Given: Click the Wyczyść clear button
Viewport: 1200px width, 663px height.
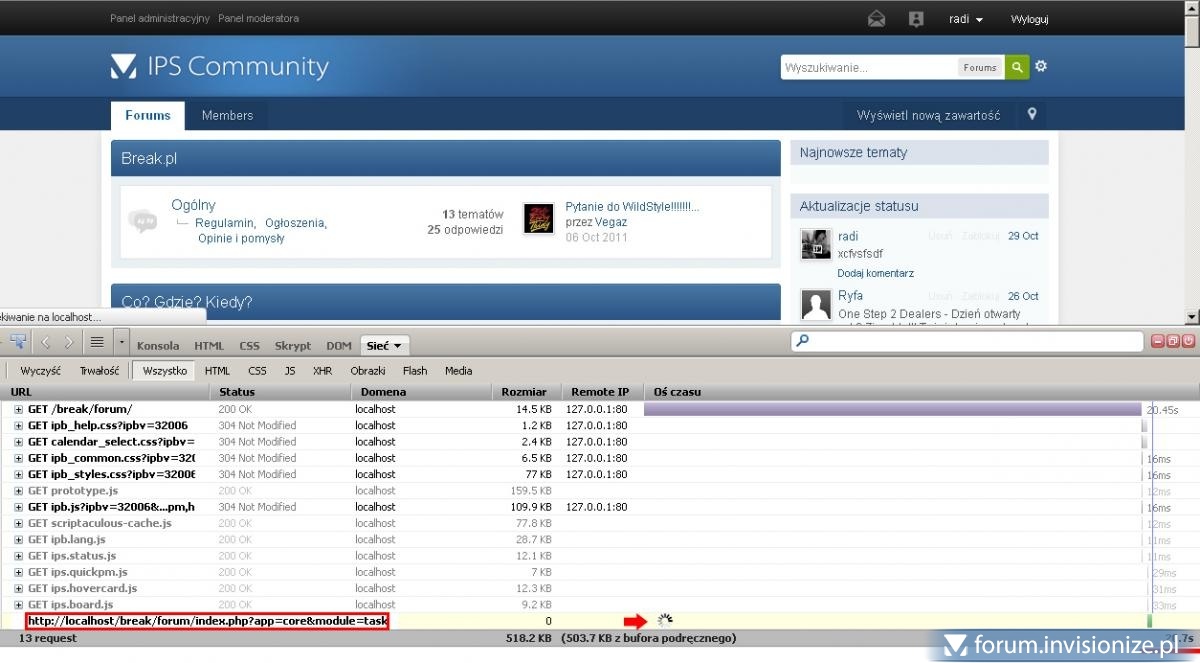Looking at the screenshot, I should [41, 371].
